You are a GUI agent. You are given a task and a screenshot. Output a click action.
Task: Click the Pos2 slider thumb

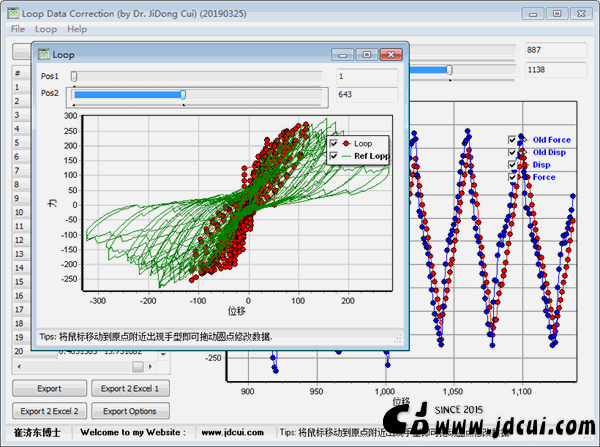(183, 95)
